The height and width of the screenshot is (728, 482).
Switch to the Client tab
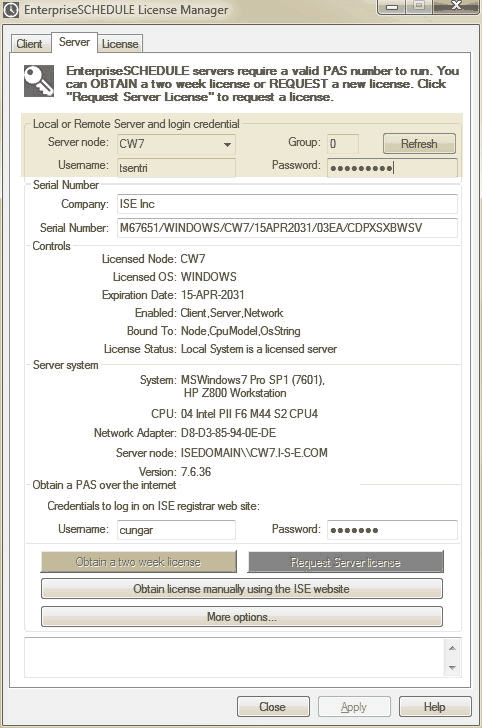[29, 44]
